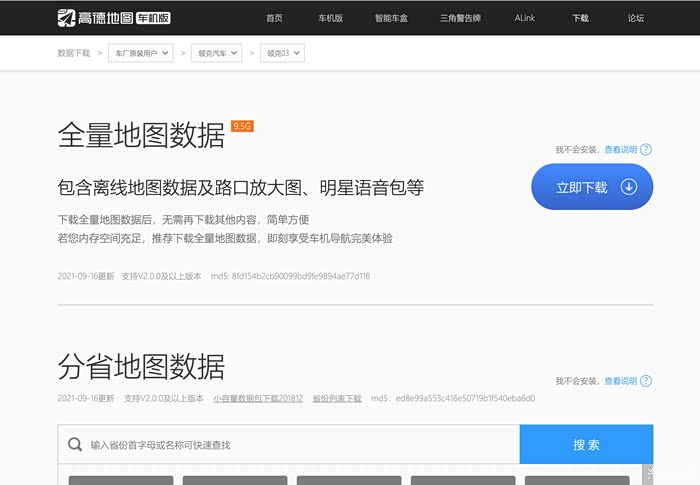Expand the 领克03 model dropdown

283,53
